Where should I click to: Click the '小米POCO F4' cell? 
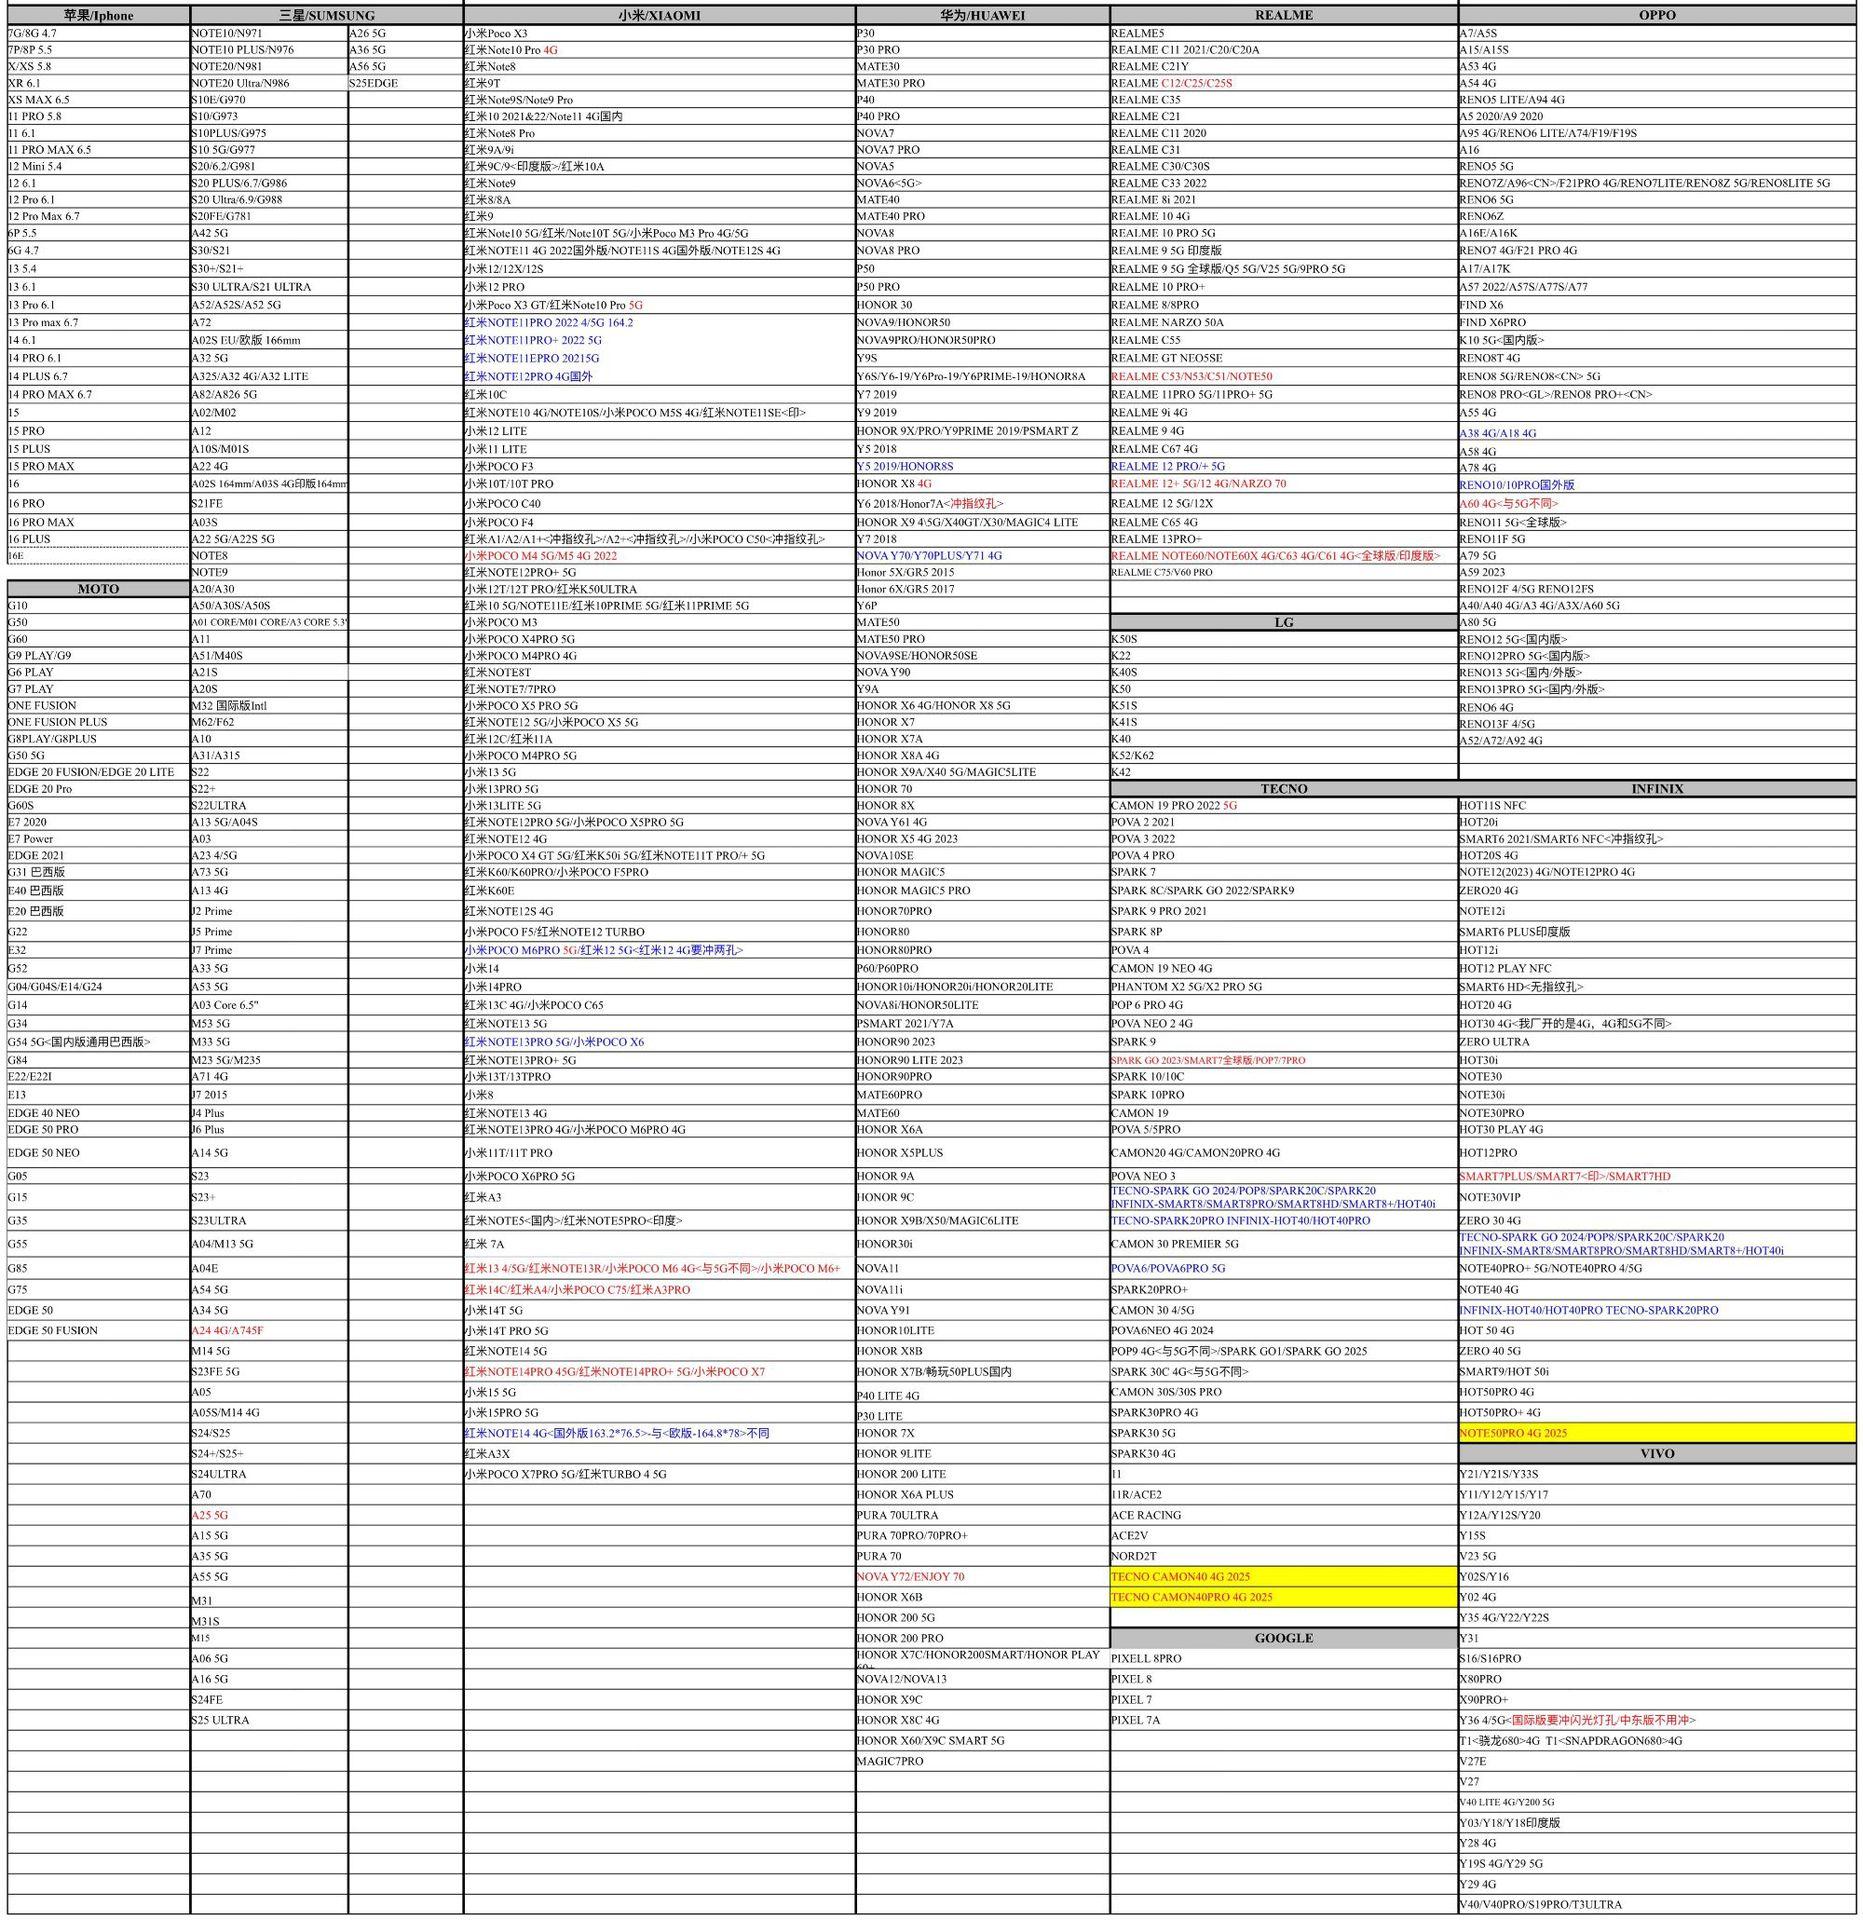(x=659, y=522)
